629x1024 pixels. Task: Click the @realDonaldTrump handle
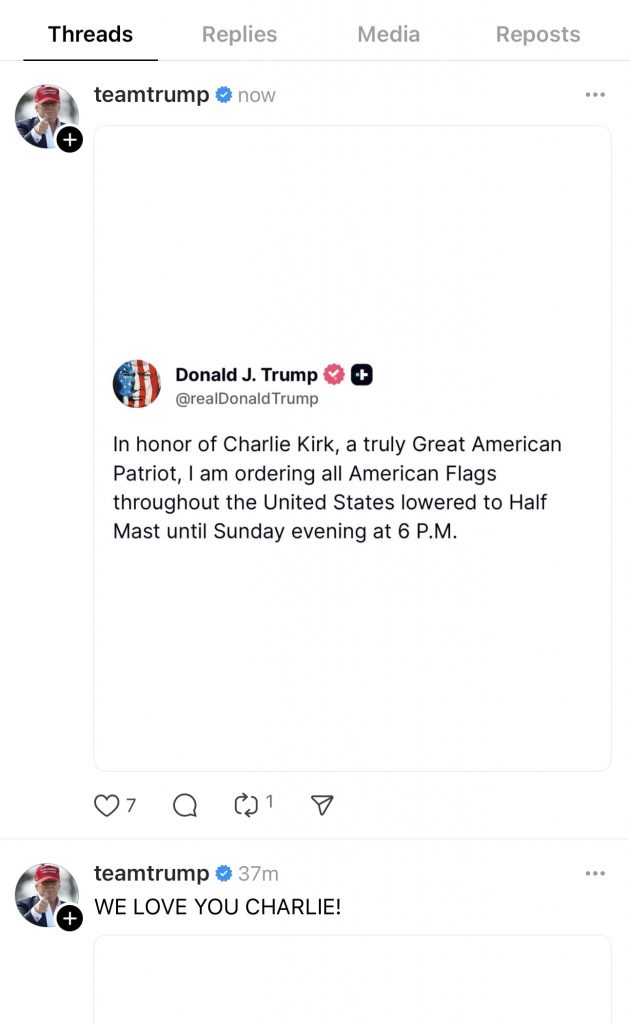pos(247,399)
